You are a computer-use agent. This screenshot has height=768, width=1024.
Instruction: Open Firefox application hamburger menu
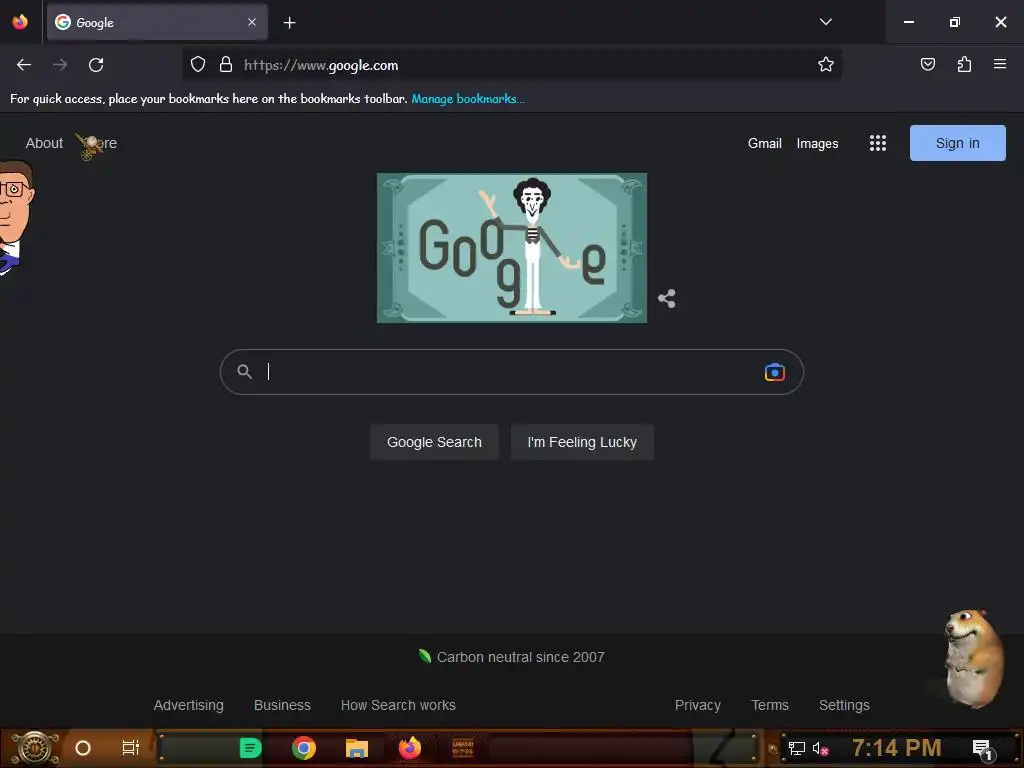999,64
